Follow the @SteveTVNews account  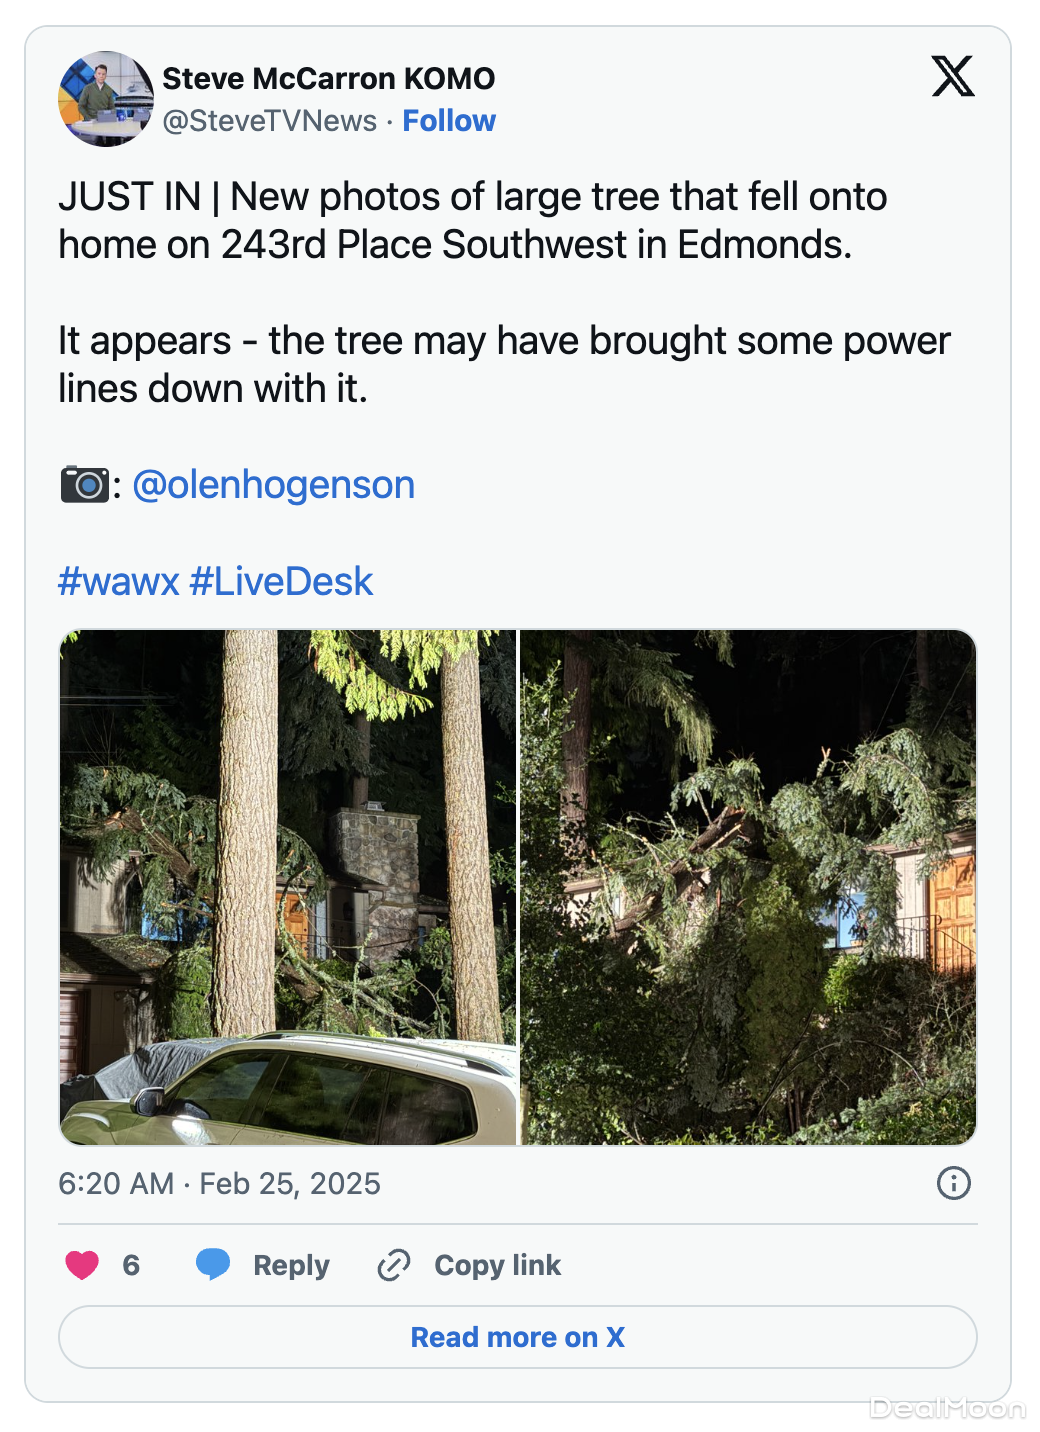pos(449,121)
